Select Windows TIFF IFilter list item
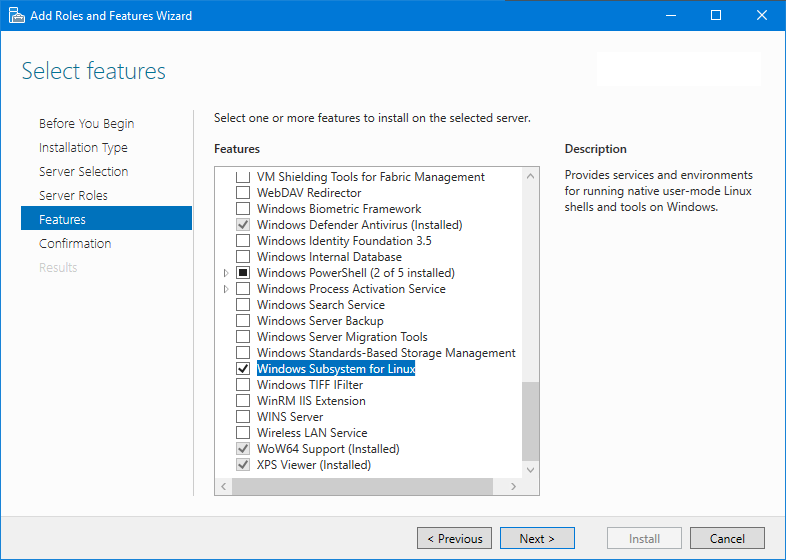Viewport: 786px width, 560px height. [x=309, y=385]
